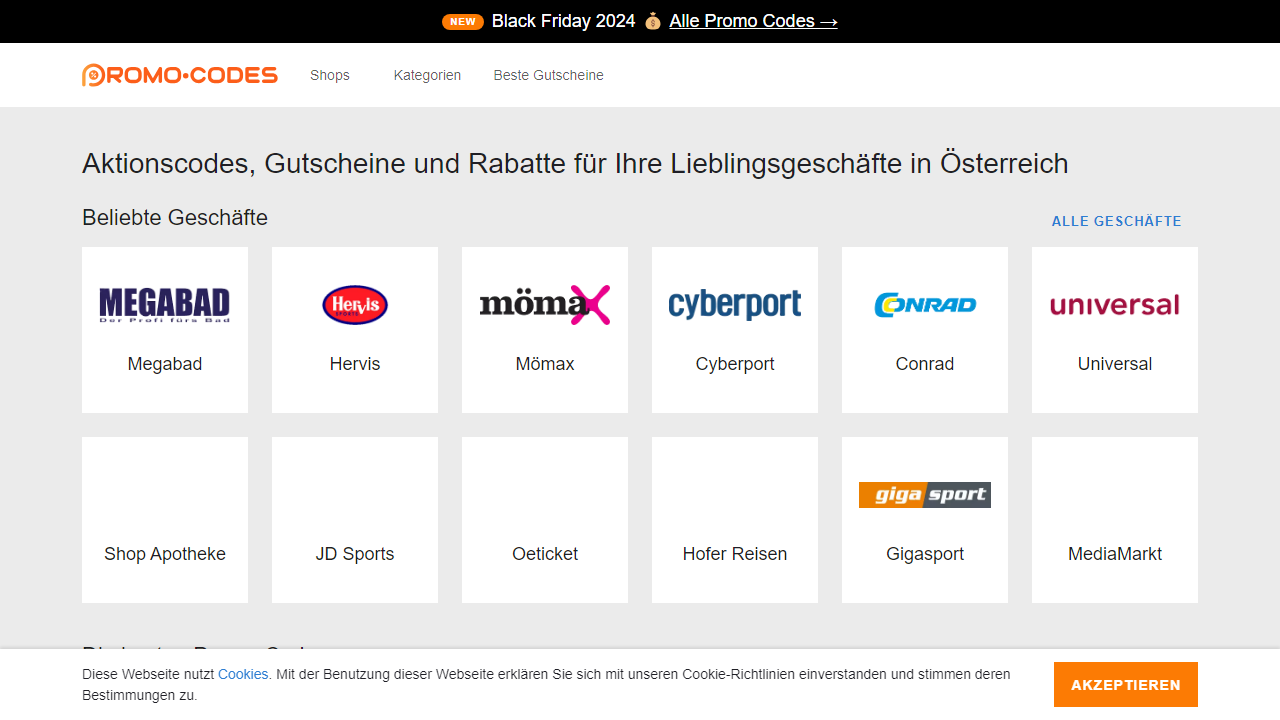This screenshot has width=1280, height=720.
Task: Open the Universal logo tile
Action: click(x=1115, y=305)
